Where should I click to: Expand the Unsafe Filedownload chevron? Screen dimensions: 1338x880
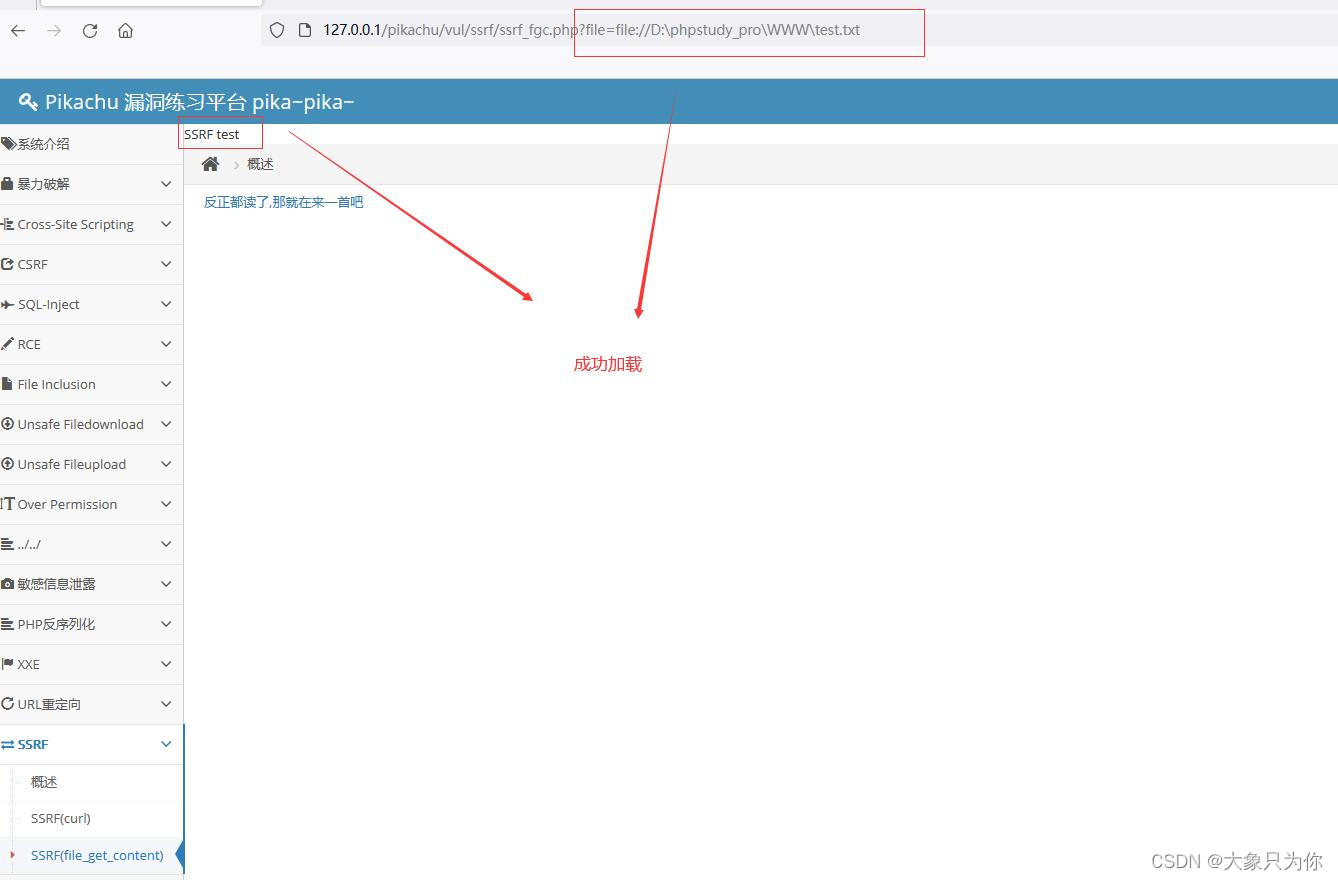point(166,424)
